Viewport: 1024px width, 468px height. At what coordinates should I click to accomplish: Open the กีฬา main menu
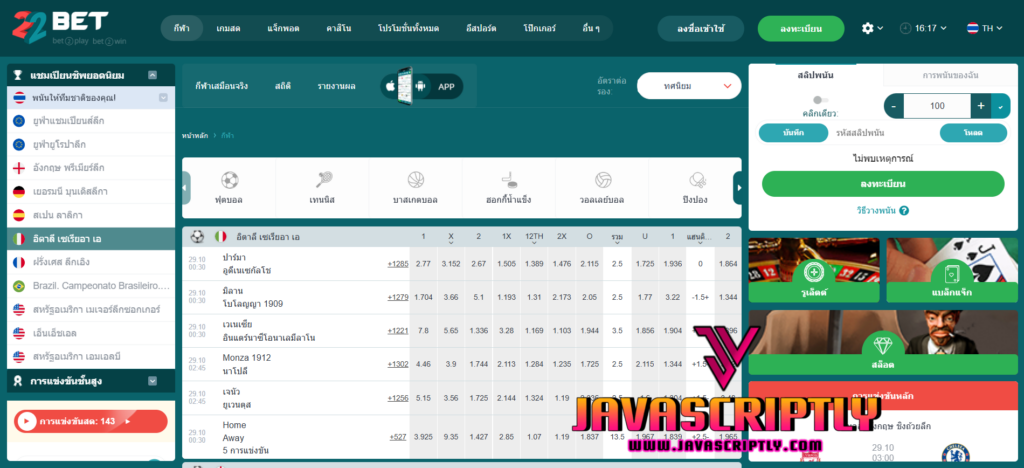(182, 28)
